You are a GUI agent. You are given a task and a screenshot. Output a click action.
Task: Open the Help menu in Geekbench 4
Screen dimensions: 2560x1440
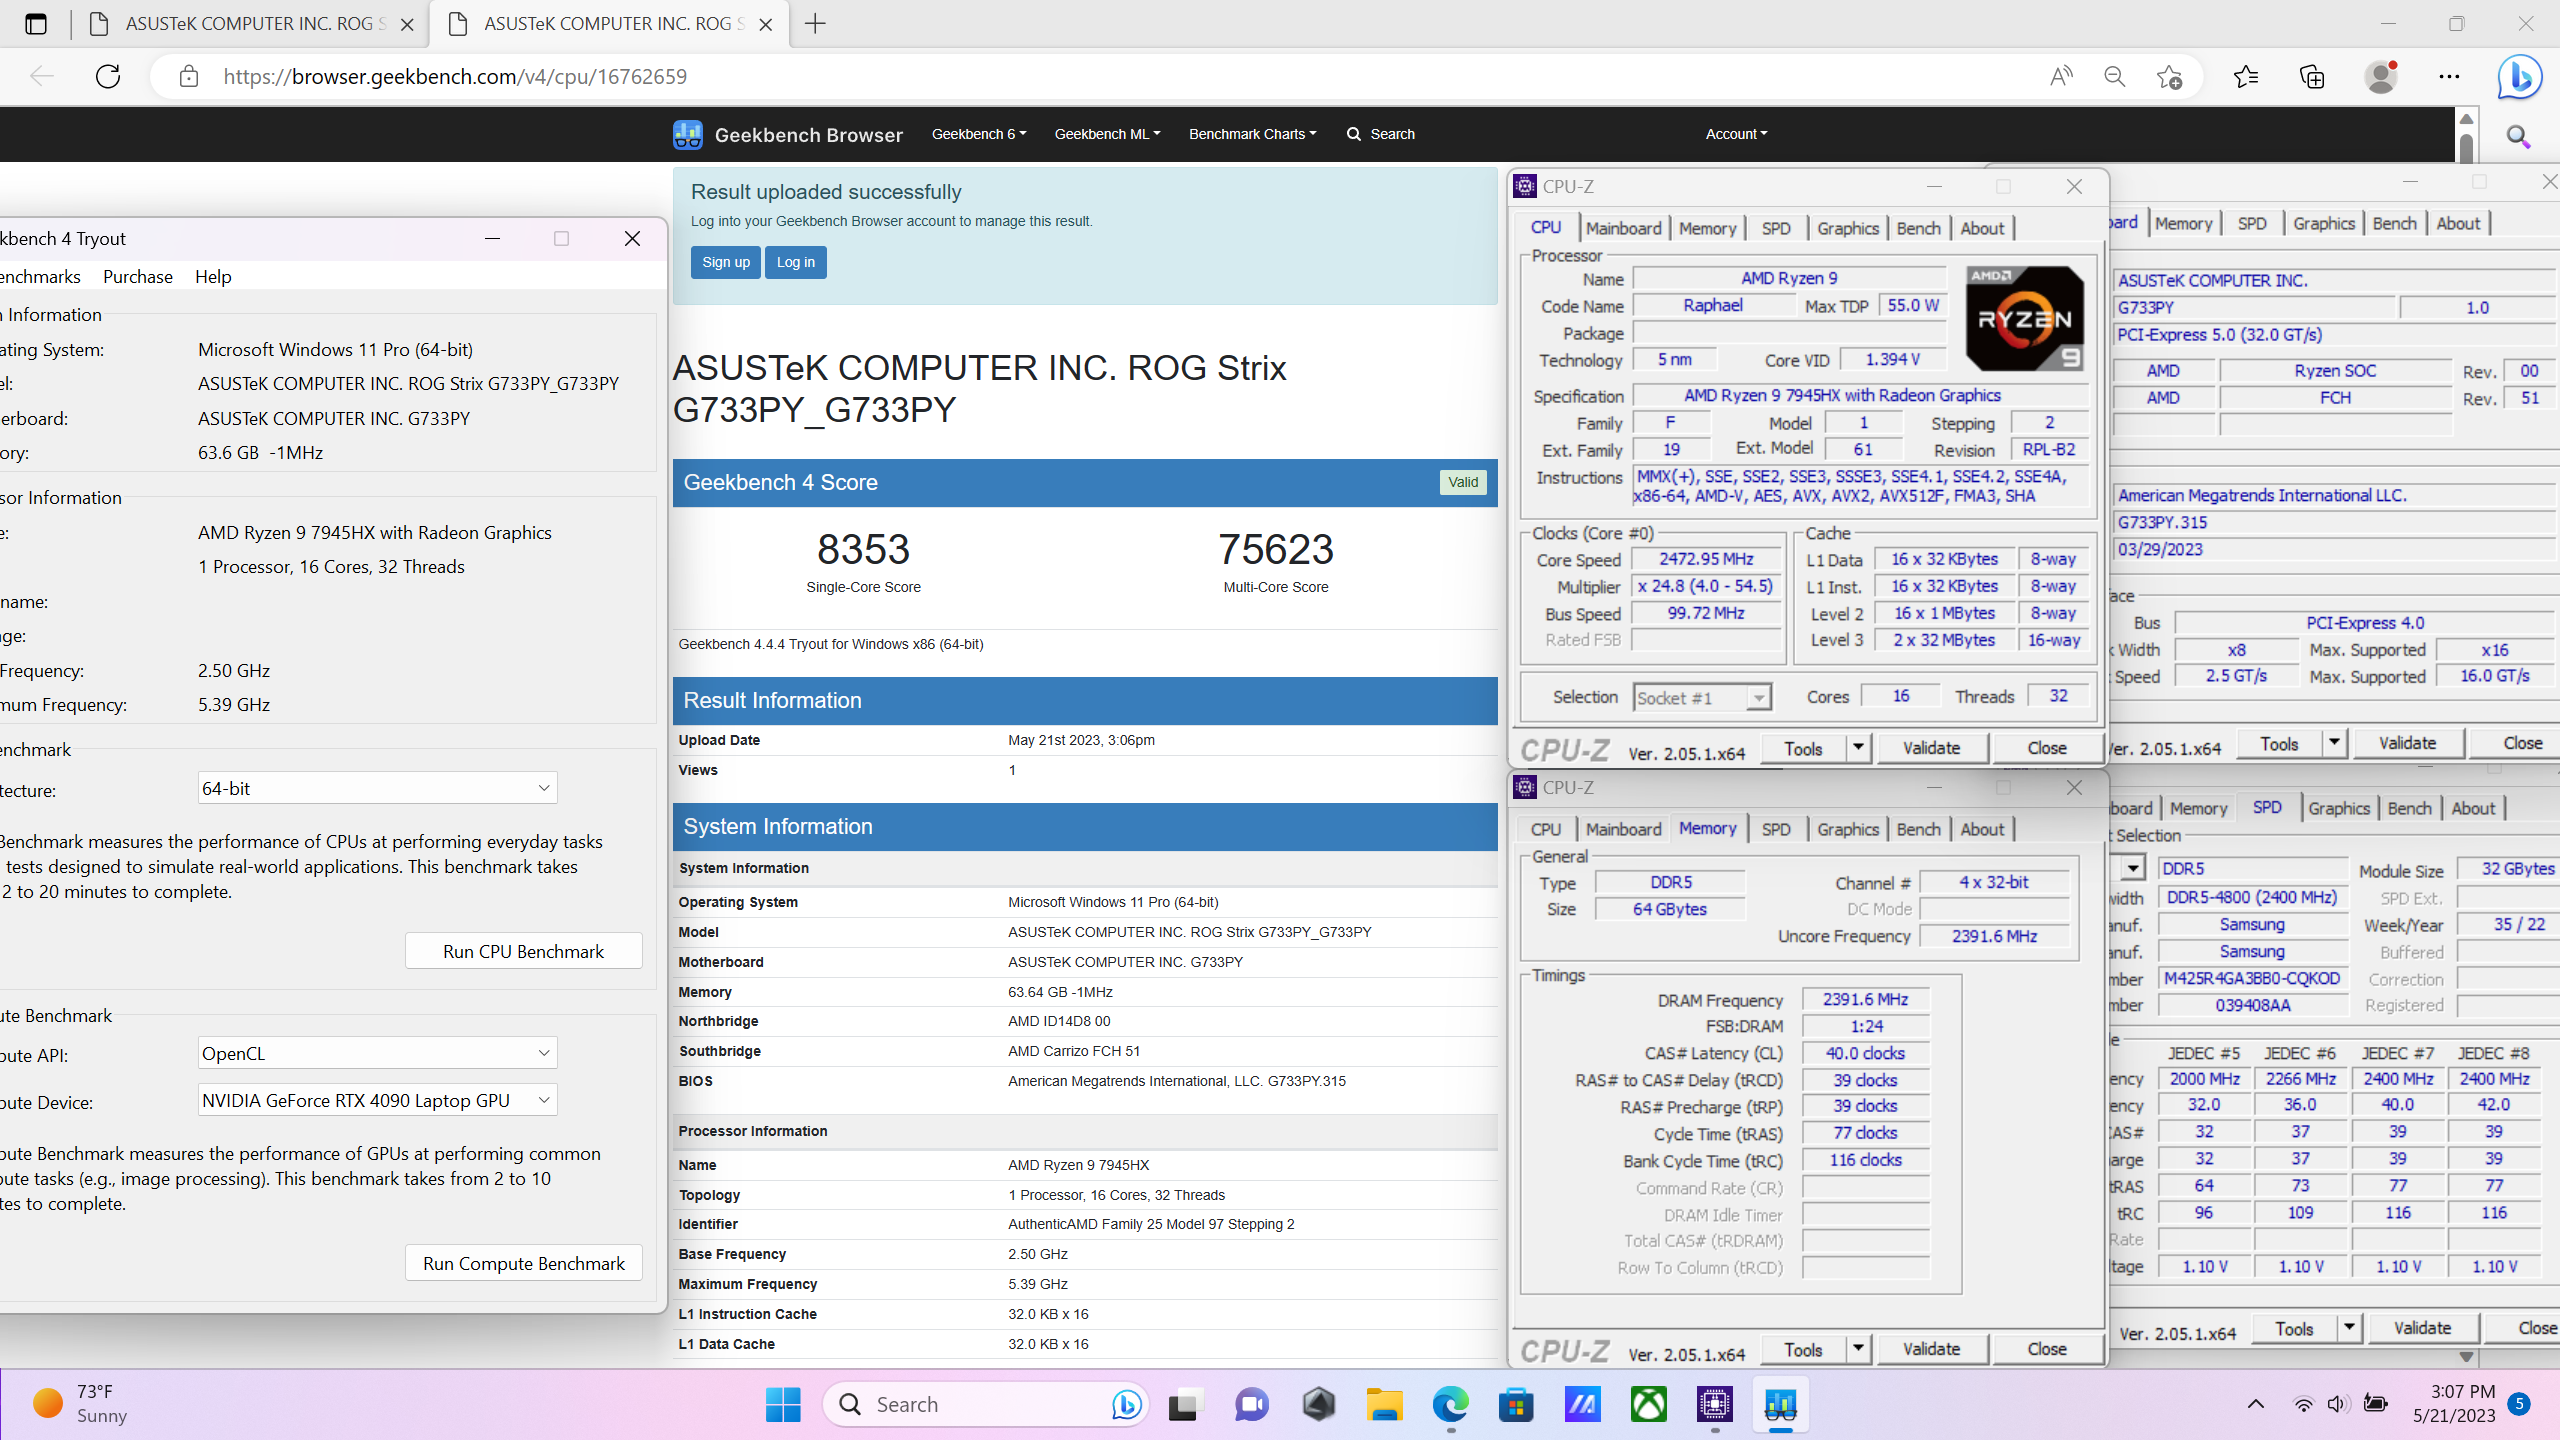point(213,276)
